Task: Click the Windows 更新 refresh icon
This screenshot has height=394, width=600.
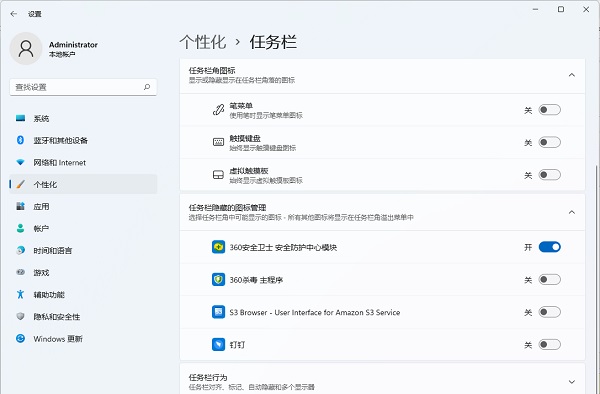Action: (x=21, y=339)
